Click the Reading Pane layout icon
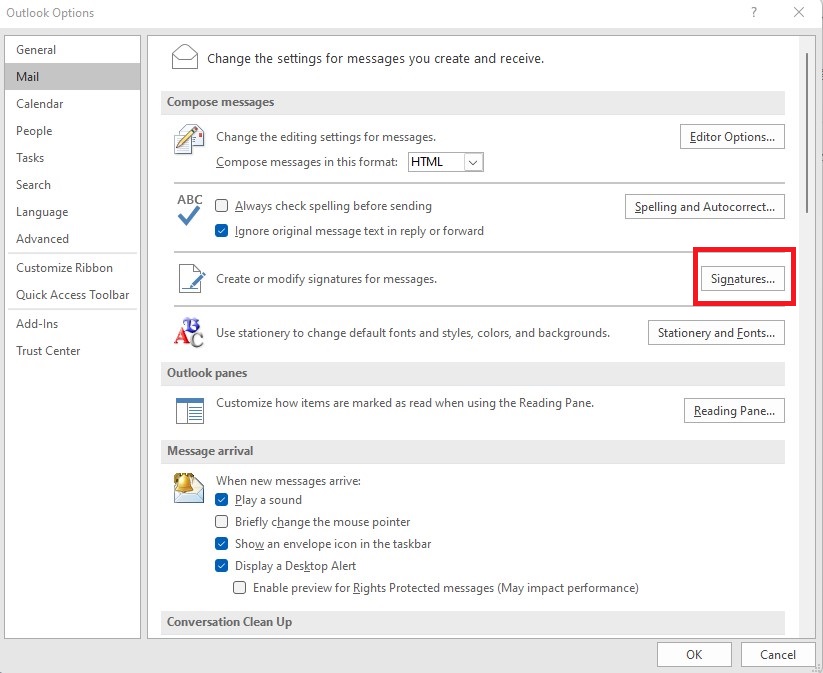This screenshot has height=673, width=823. 189,411
